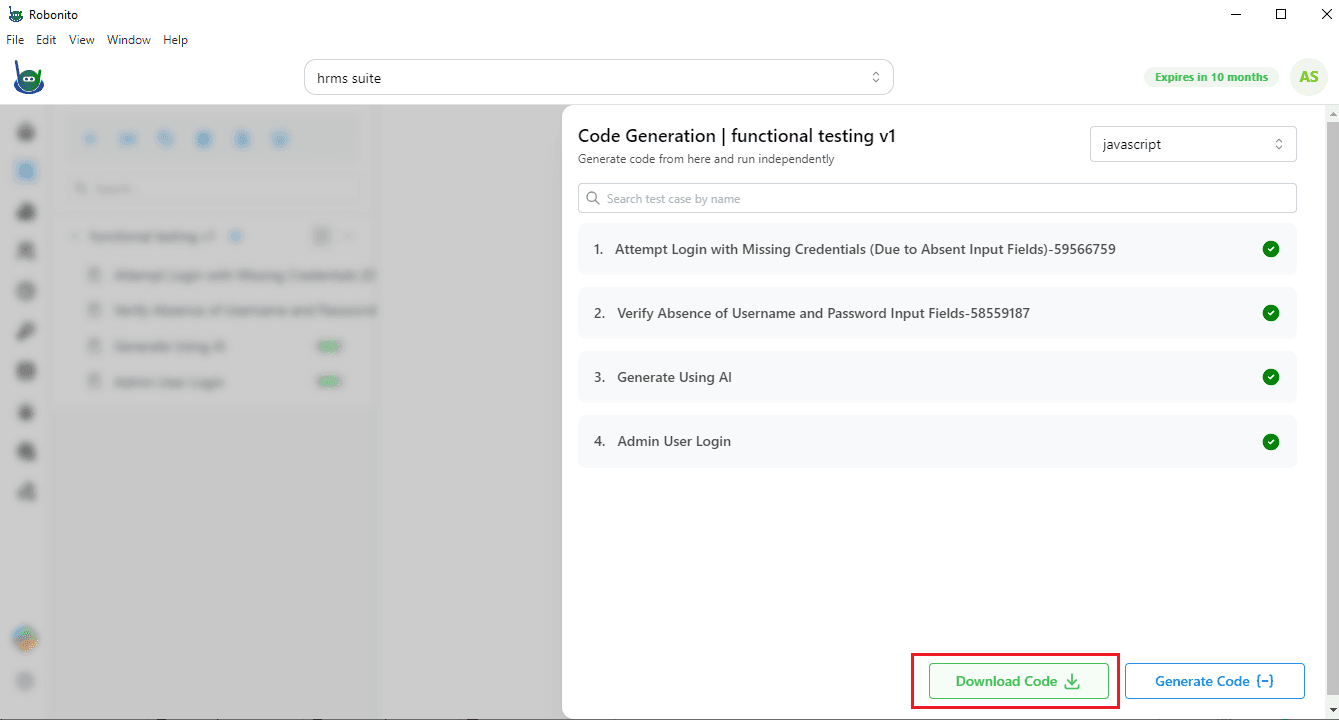
Task: Open the Edit menu
Action: point(46,40)
